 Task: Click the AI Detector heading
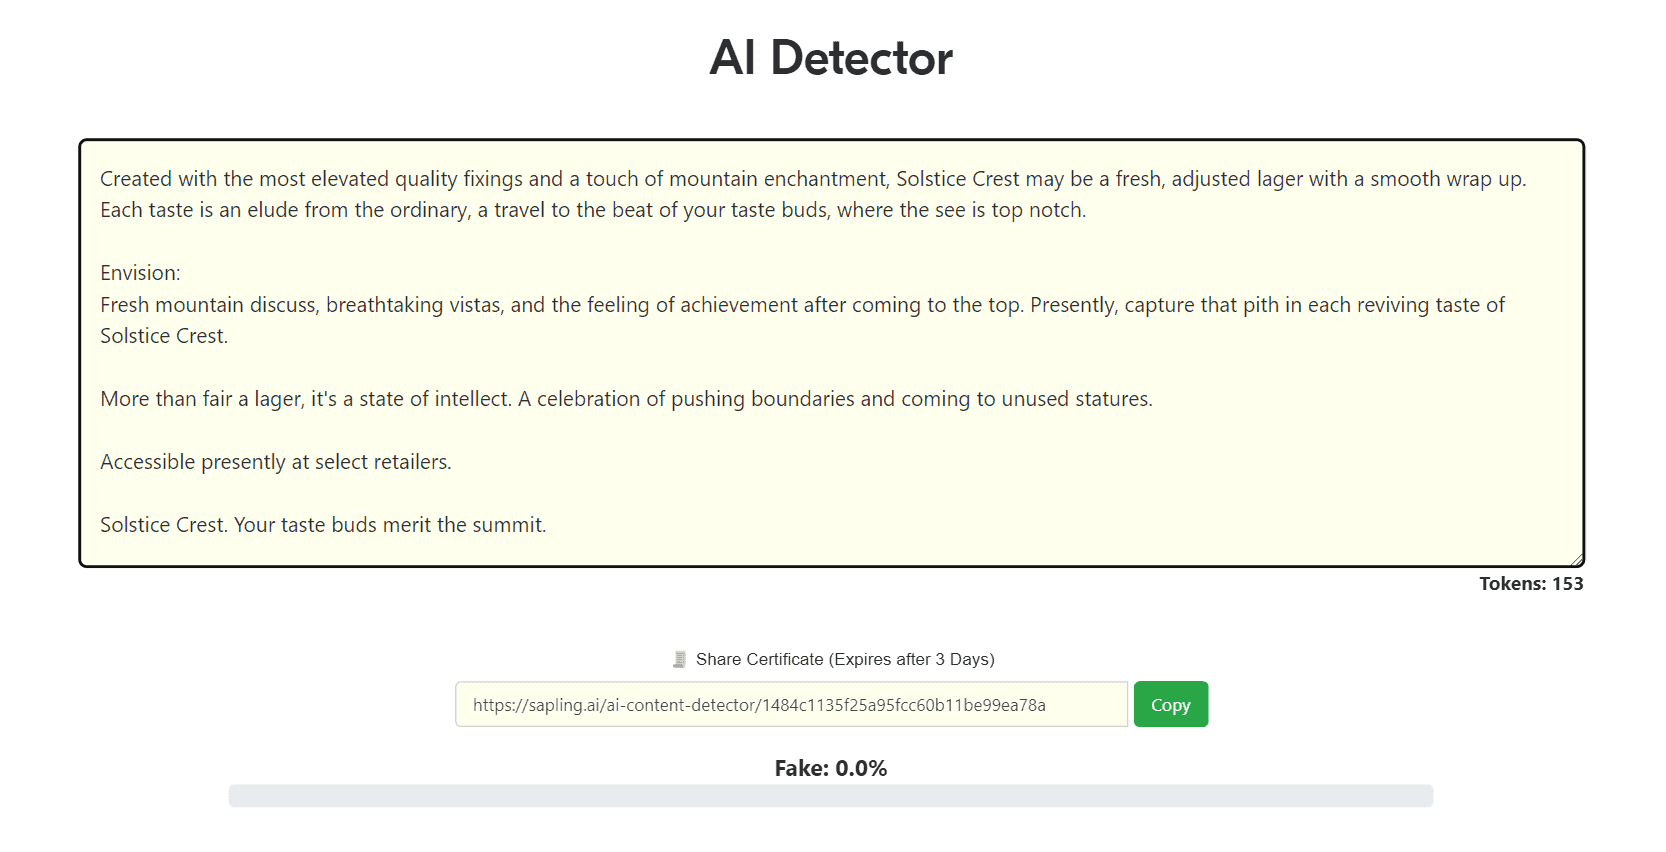[x=831, y=58]
